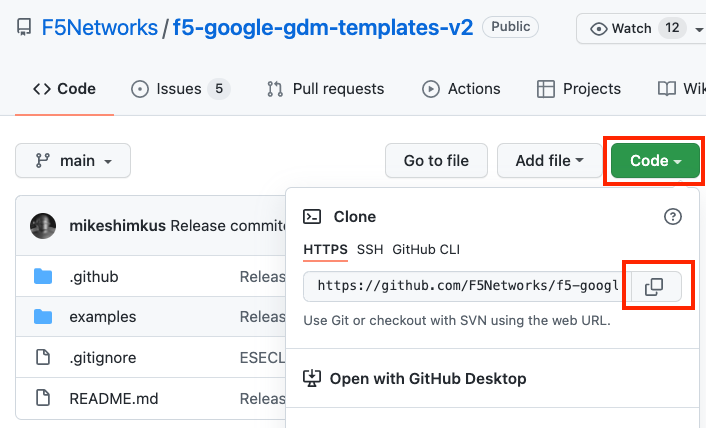Click the .gitignore file icon
The image size is (706, 428).
coord(43,358)
